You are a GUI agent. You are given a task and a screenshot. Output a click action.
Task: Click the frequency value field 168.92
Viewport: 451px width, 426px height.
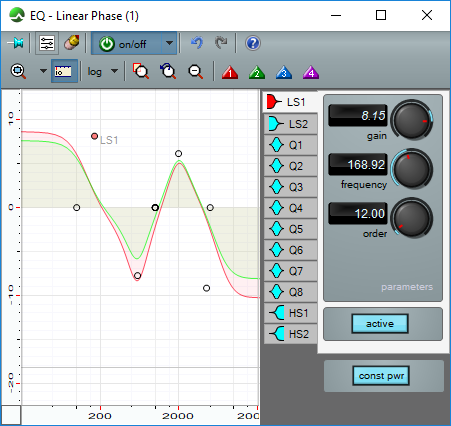358,164
